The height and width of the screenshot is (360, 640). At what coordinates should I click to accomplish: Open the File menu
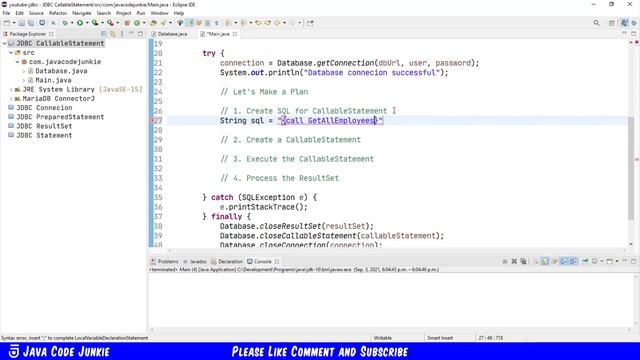pos(6,13)
